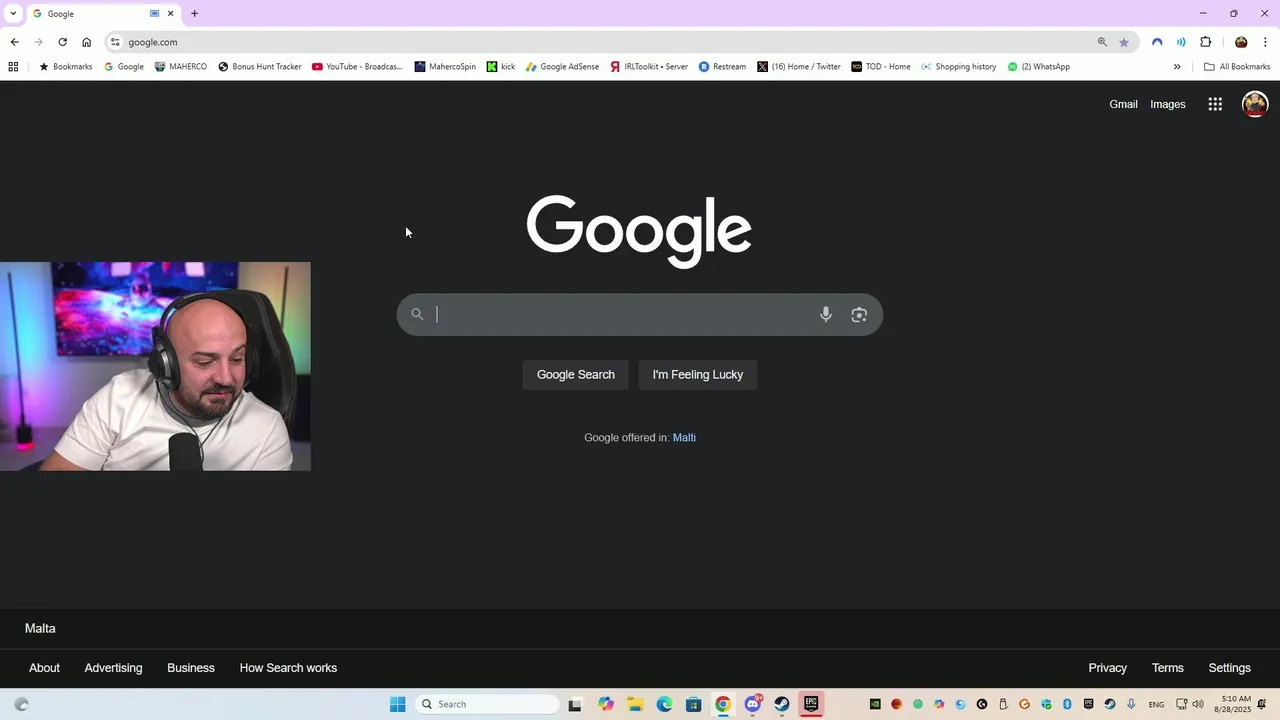Open the zoom magnifier icon in address bar
Image resolution: width=1280 pixels, height=720 pixels.
pos(1102,42)
